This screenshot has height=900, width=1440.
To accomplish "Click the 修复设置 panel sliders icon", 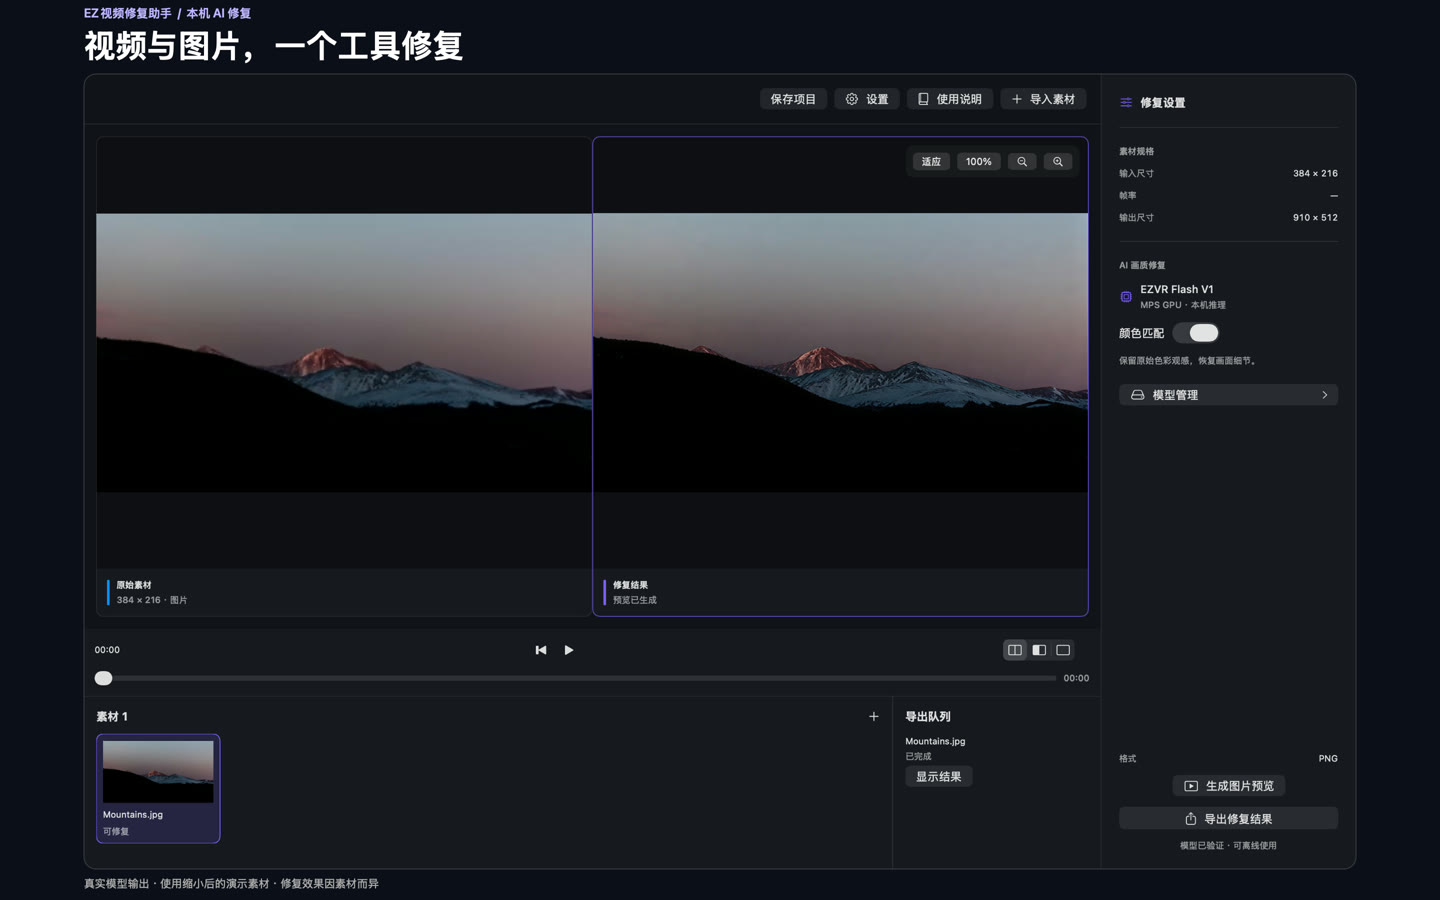I will click(x=1126, y=102).
